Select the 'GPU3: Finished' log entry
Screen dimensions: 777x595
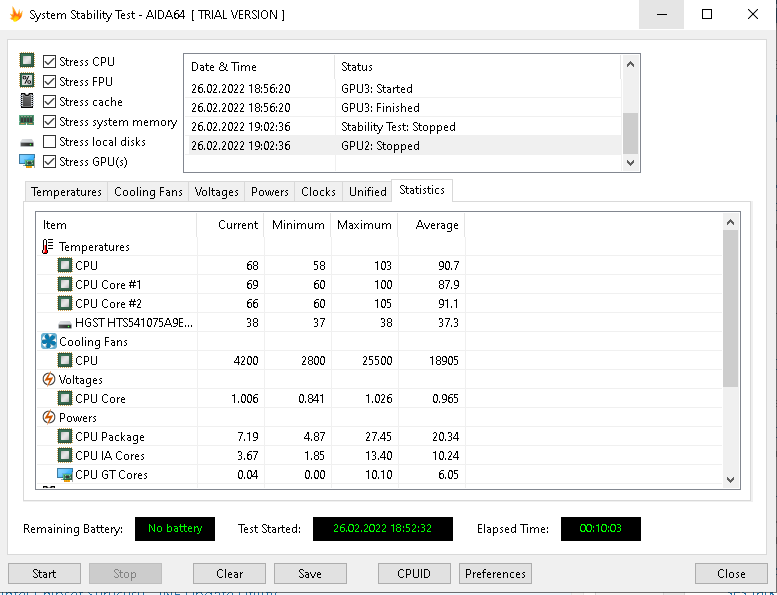403,108
